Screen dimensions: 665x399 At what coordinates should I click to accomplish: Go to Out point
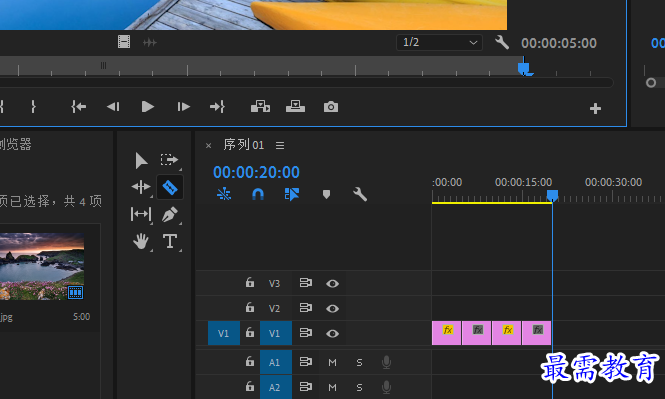(217, 107)
